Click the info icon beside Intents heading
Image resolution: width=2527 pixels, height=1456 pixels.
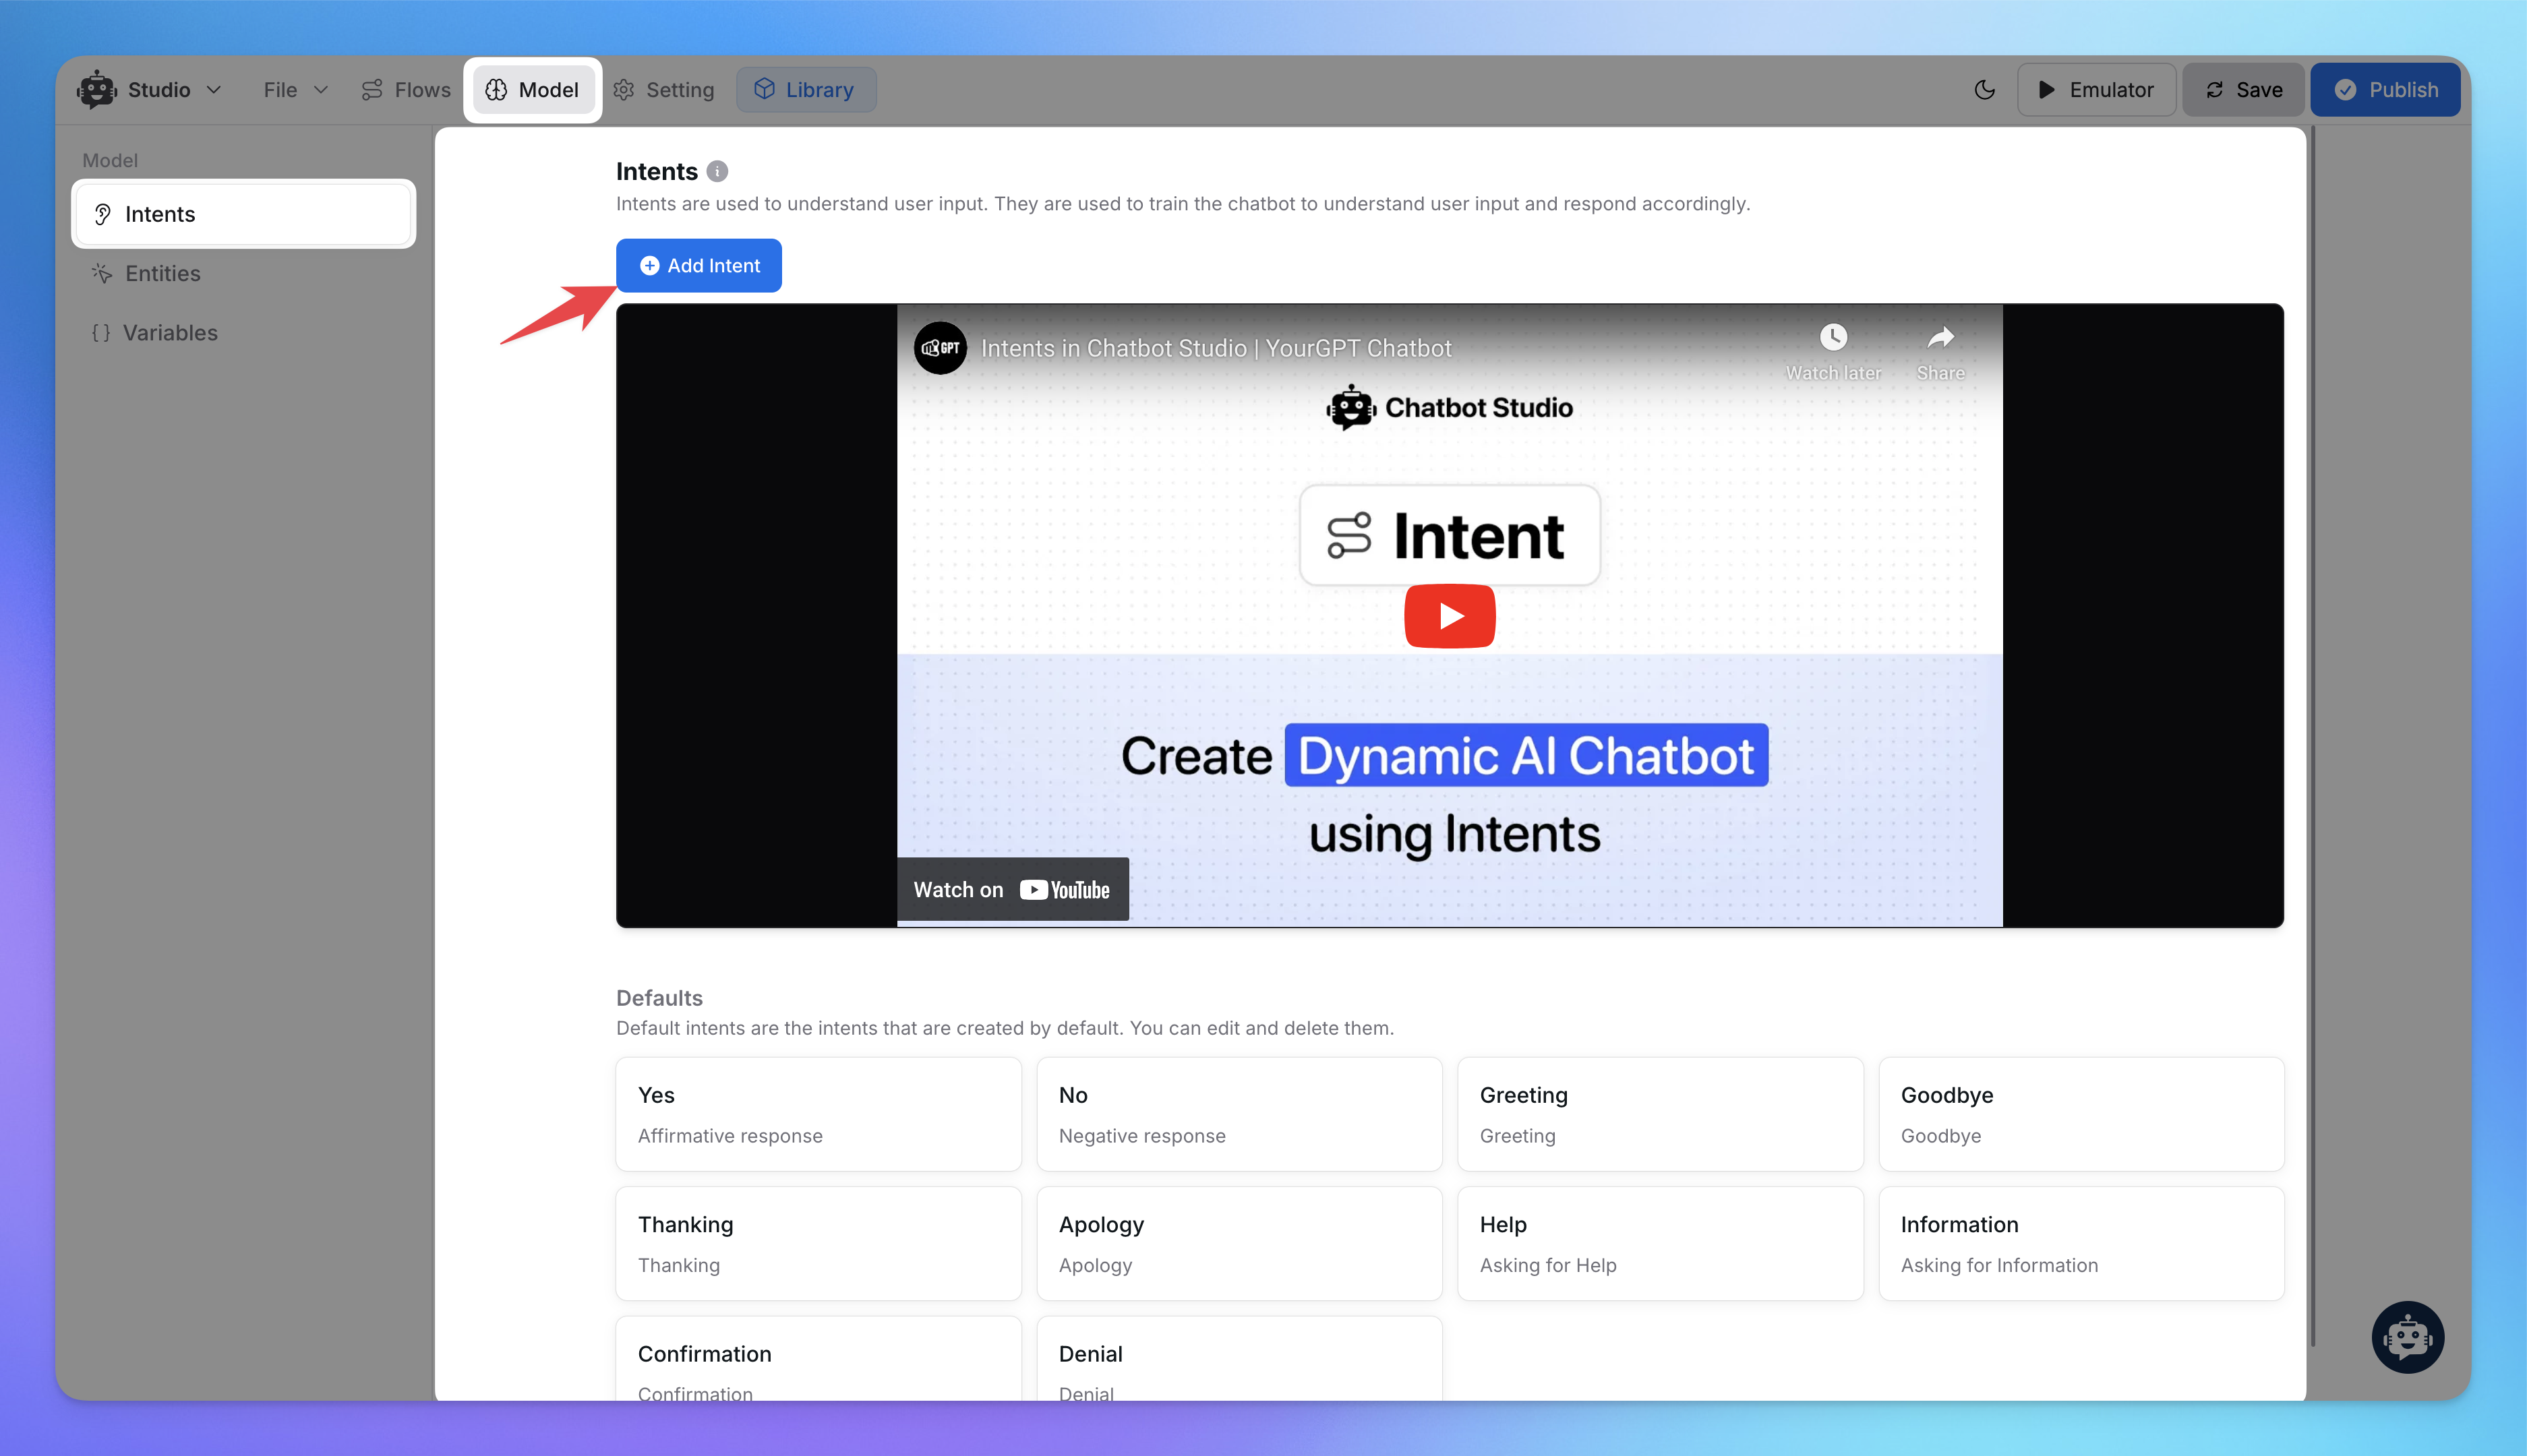point(717,171)
